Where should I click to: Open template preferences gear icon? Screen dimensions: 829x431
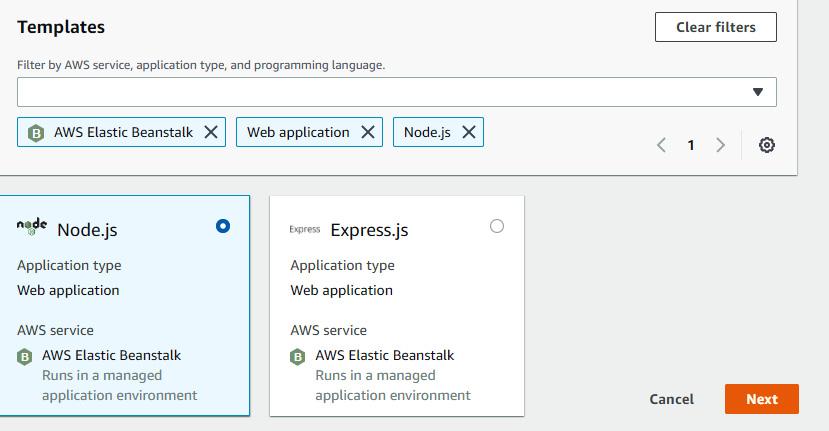coord(767,145)
